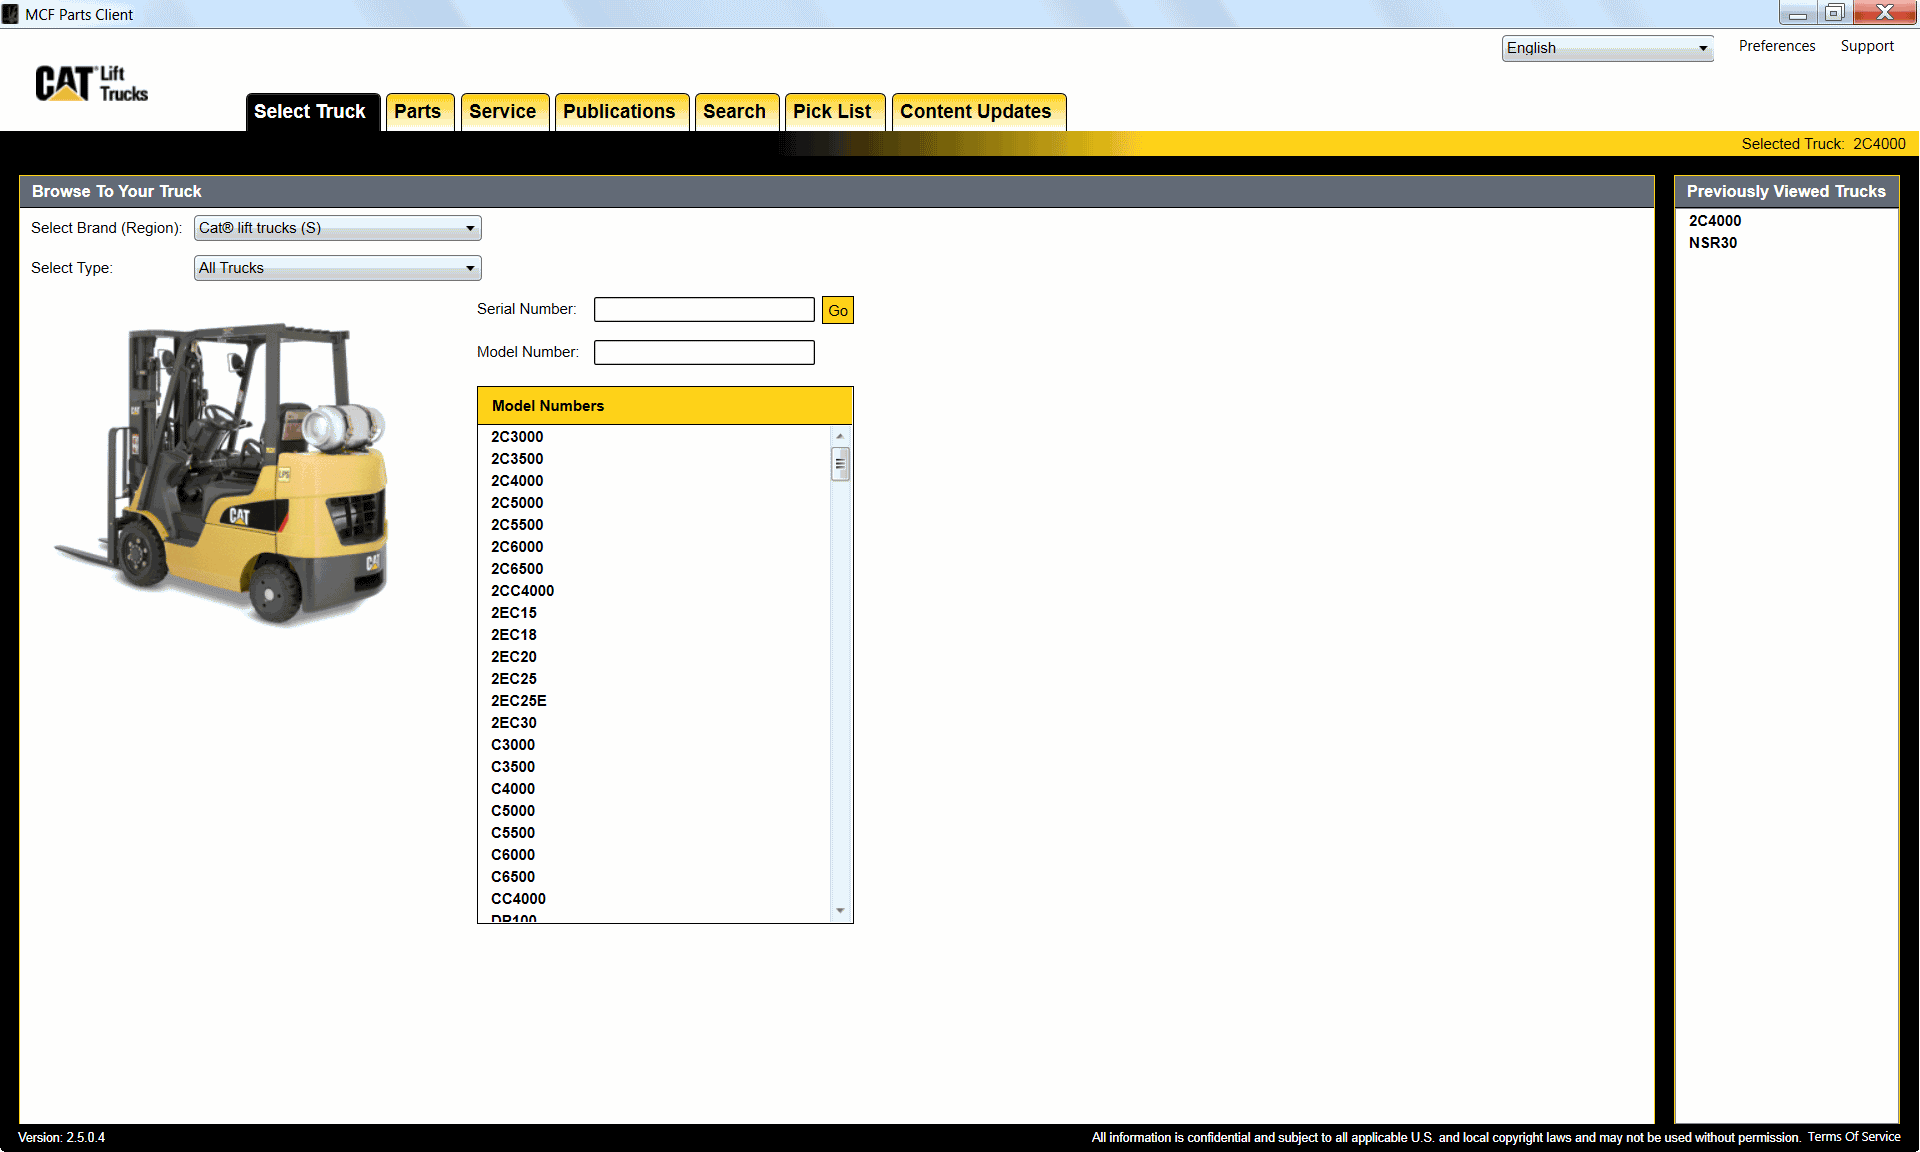Select model 2C4000 in Model Numbers list
1920x1152 pixels.
pyautogui.click(x=517, y=481)
